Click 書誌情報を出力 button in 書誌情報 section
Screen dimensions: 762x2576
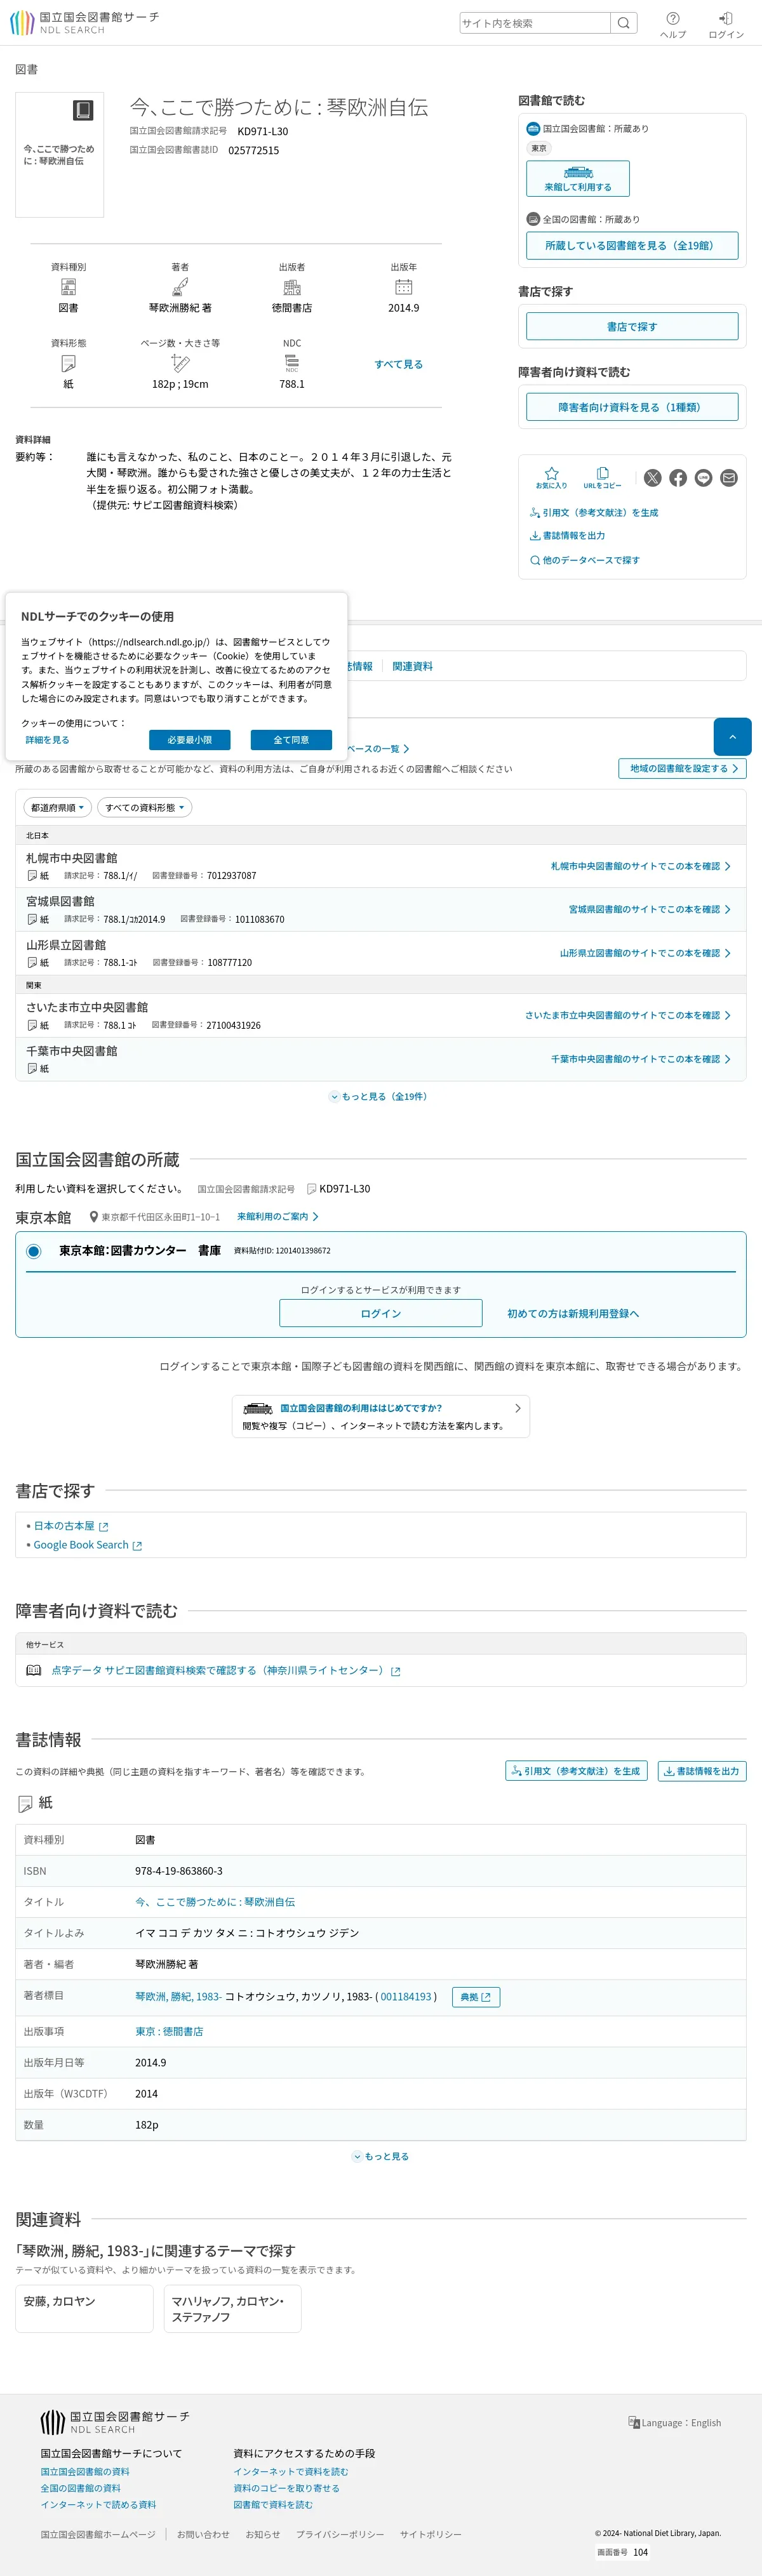click(x=702, y=1771)
